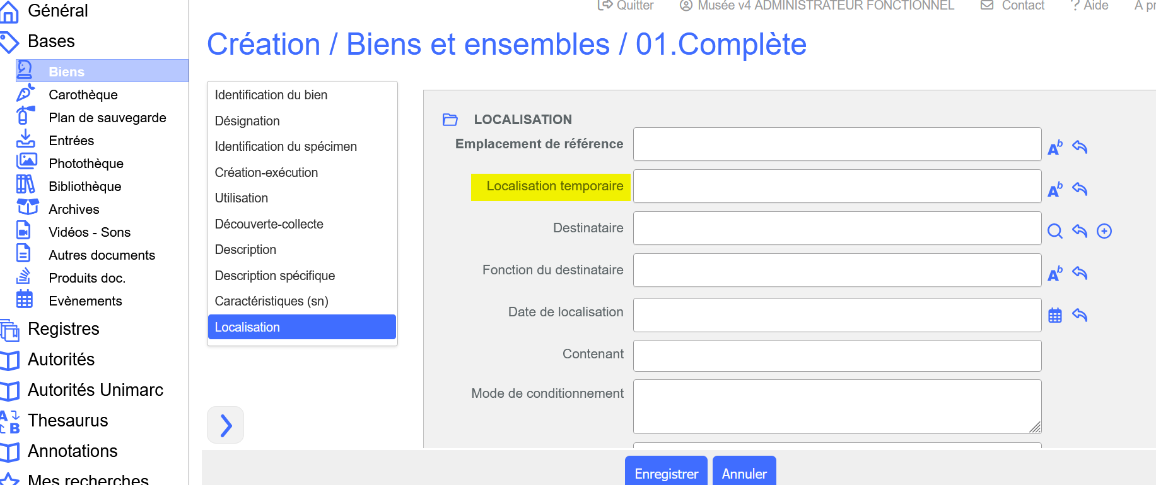This screenshot has height=485, width=1156.
Task: Click the undo arrow beside Localisation temporaire
Action: click(1080, 189)
